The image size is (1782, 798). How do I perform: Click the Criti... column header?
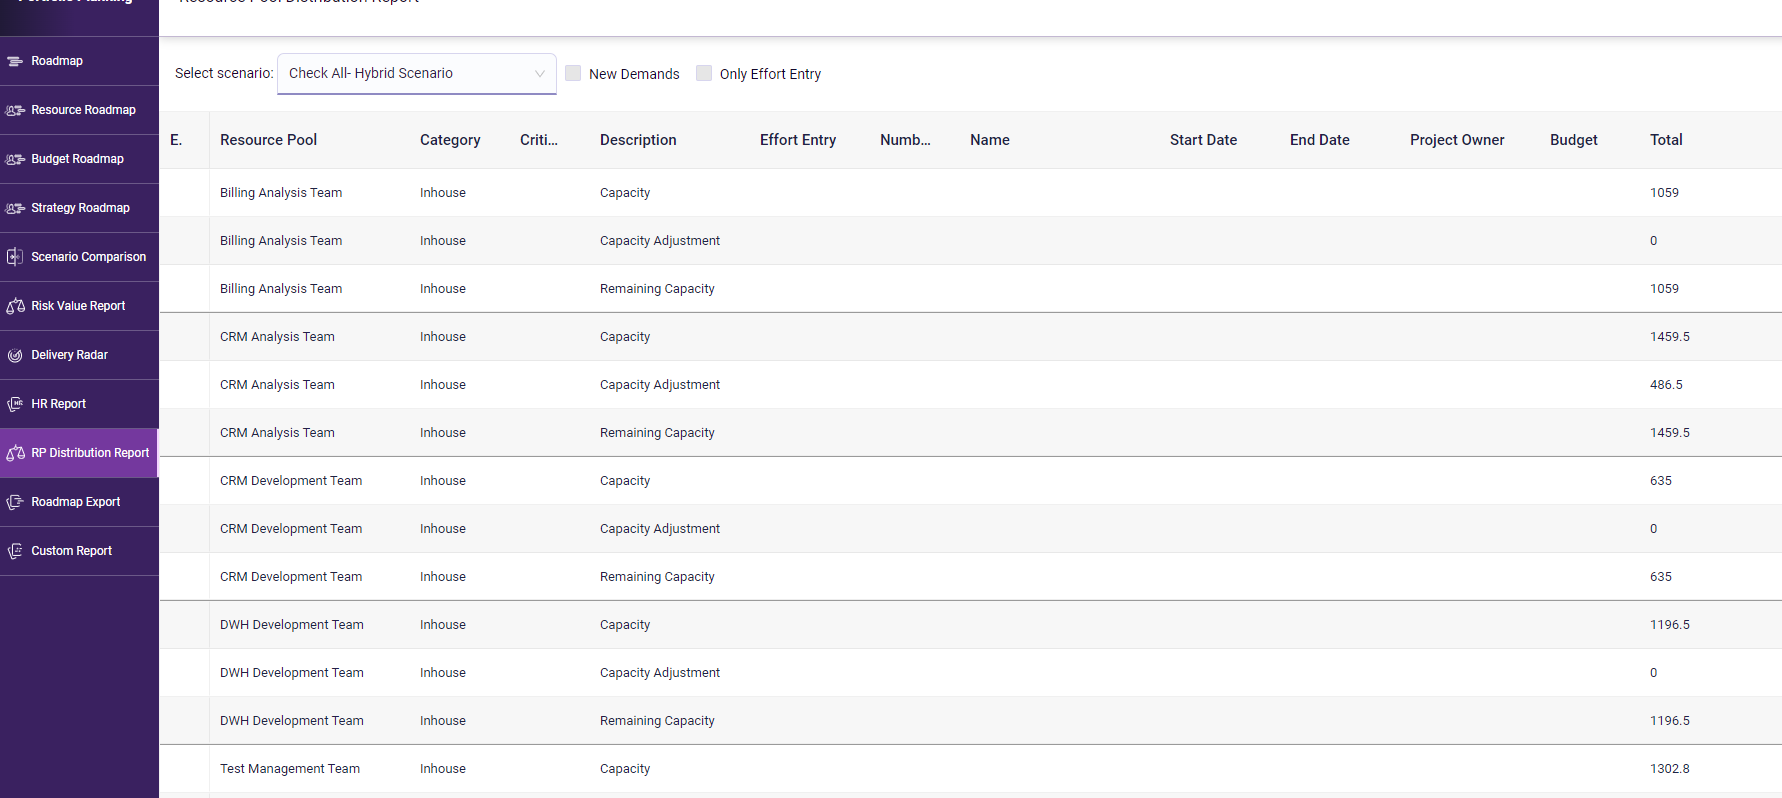tap(539, 140)
